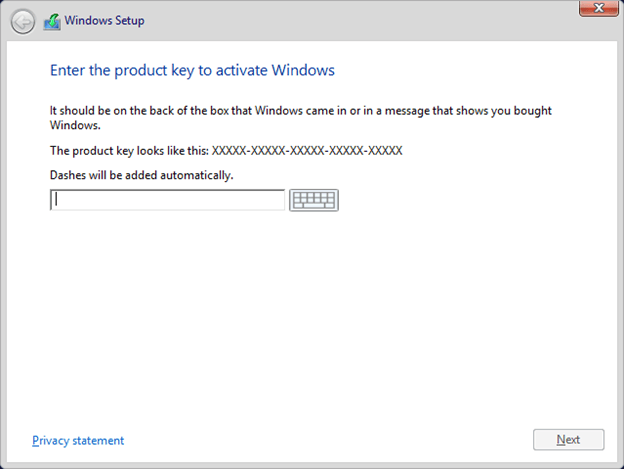The image size is (624, 469).
Task: Click "Dashes will be added automatically" text
Action: [x=141, y=175]
